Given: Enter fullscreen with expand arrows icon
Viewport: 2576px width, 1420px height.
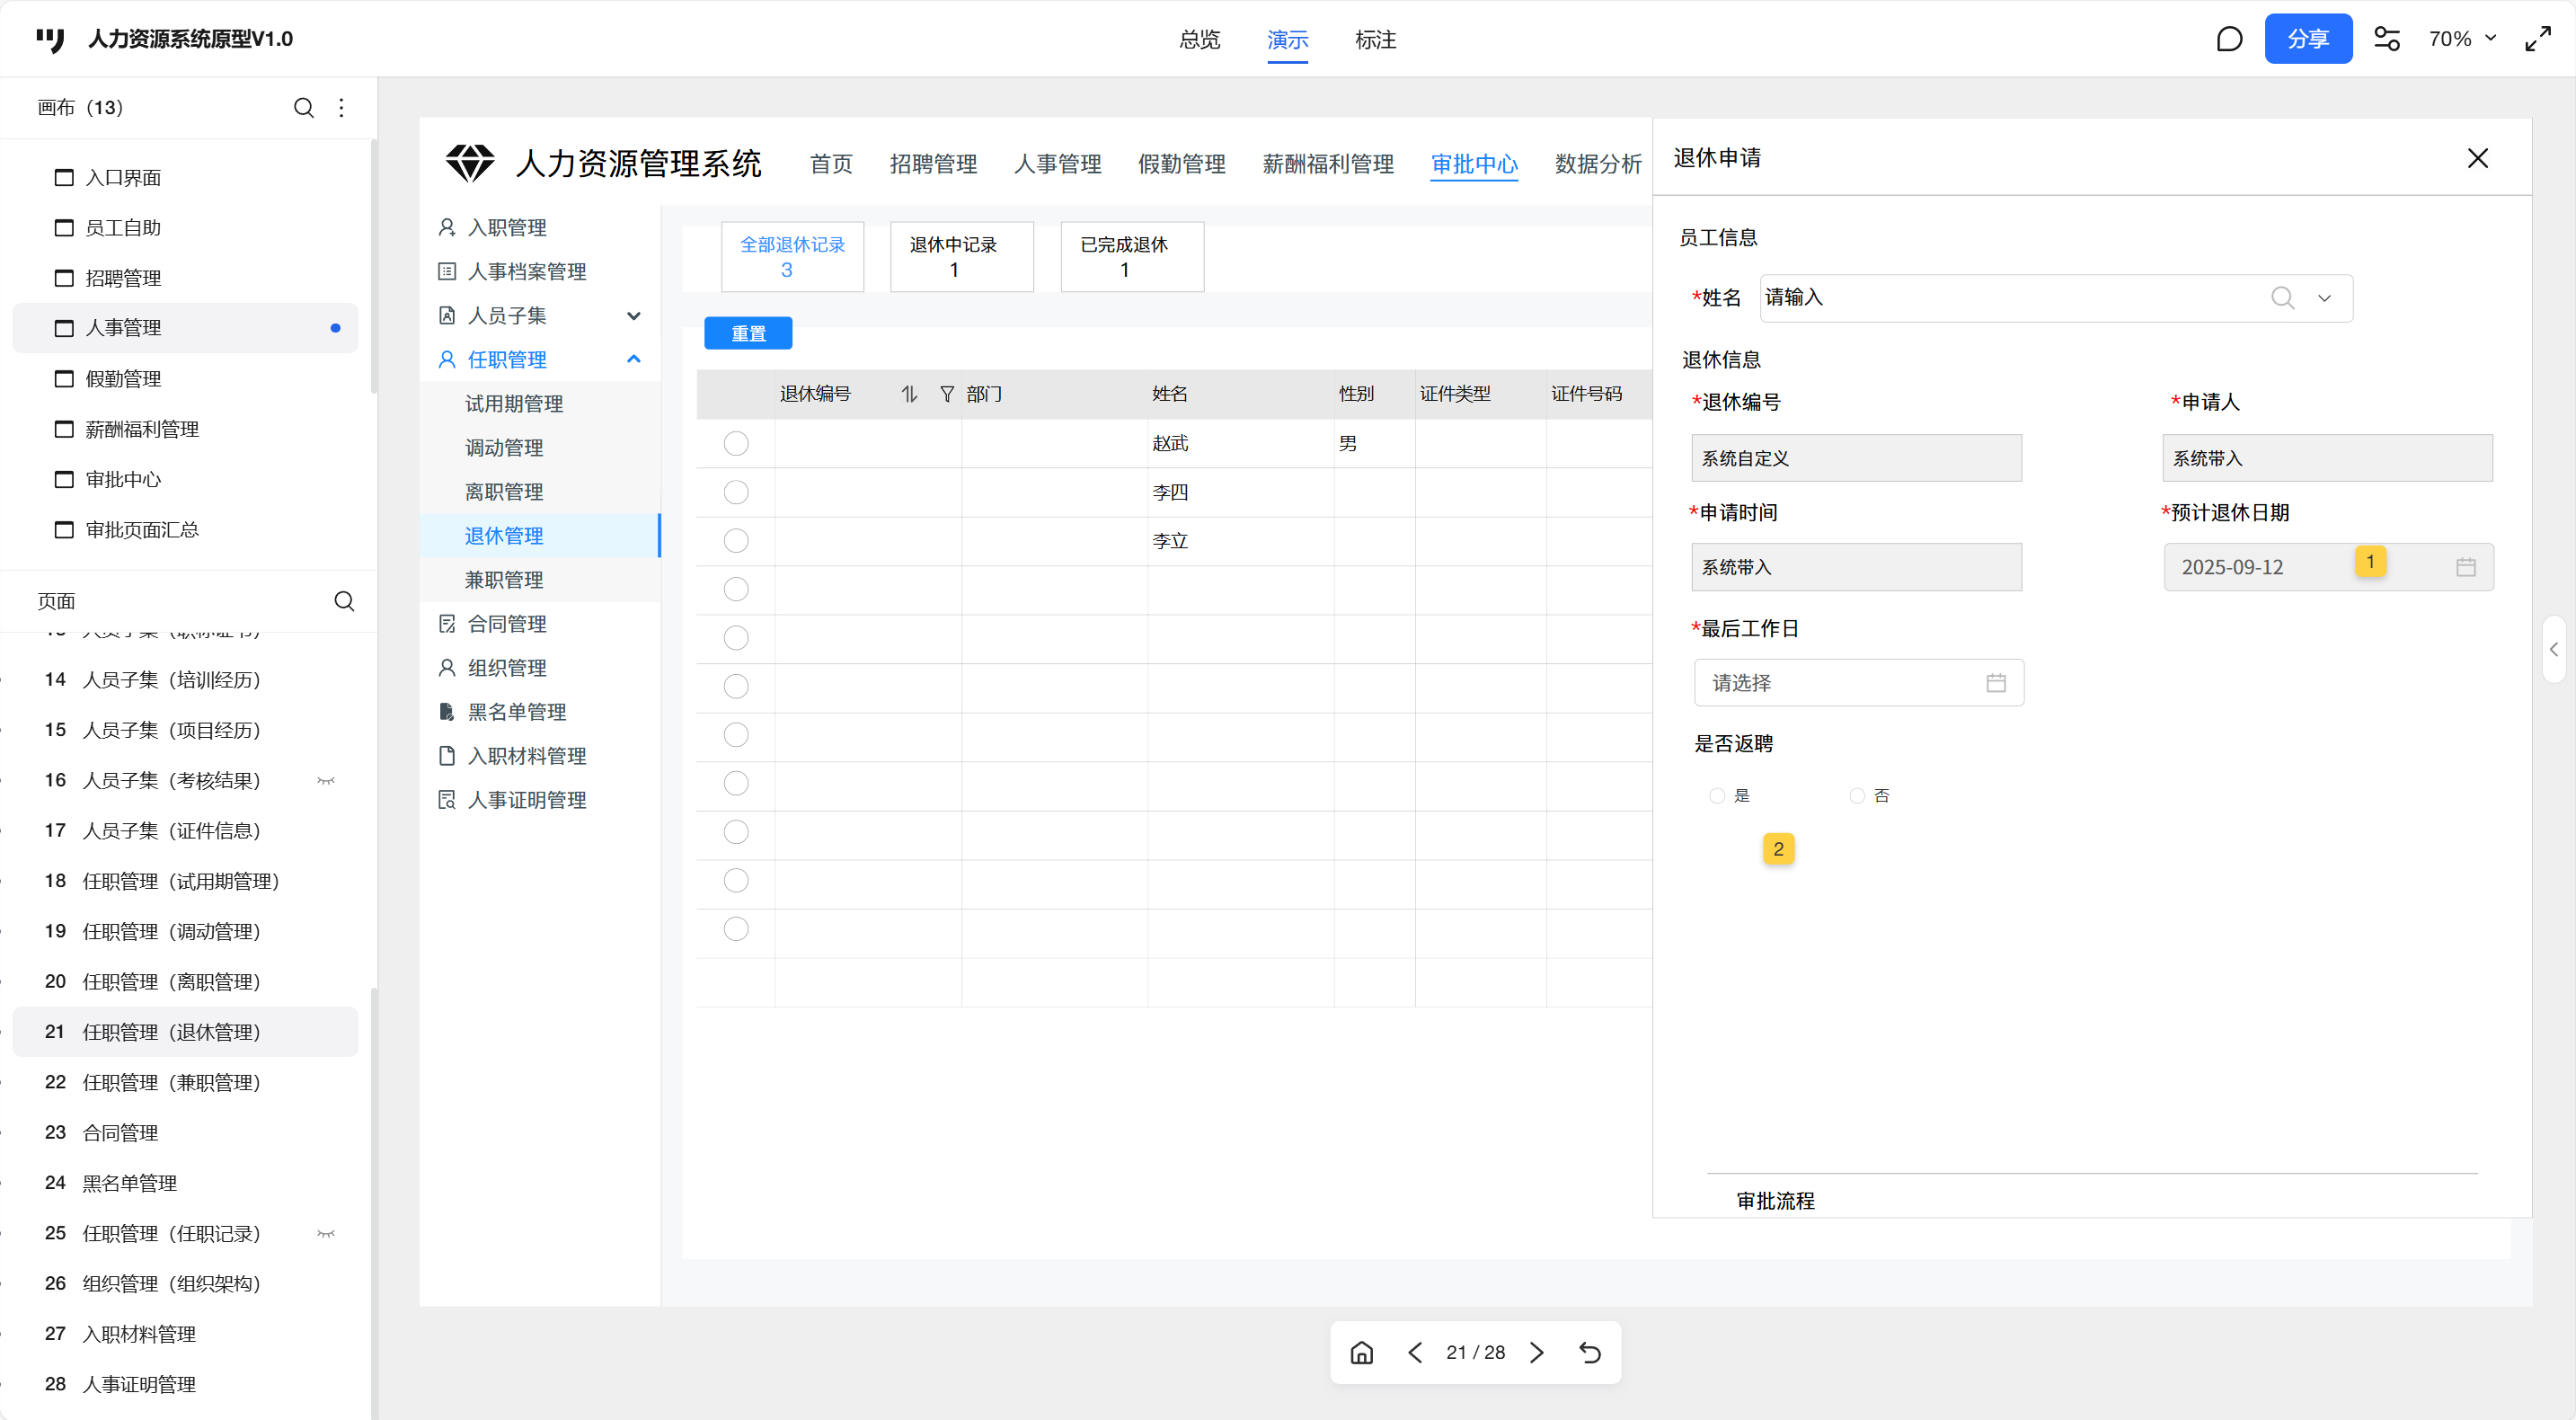Looking at the screenshot, I should click(x=2537, y=39).
